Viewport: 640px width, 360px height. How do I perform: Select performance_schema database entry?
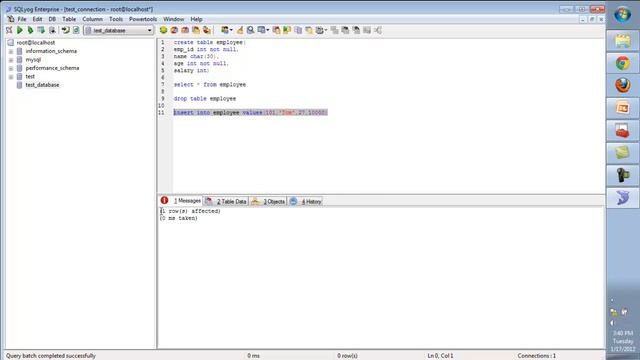[52, 68]
